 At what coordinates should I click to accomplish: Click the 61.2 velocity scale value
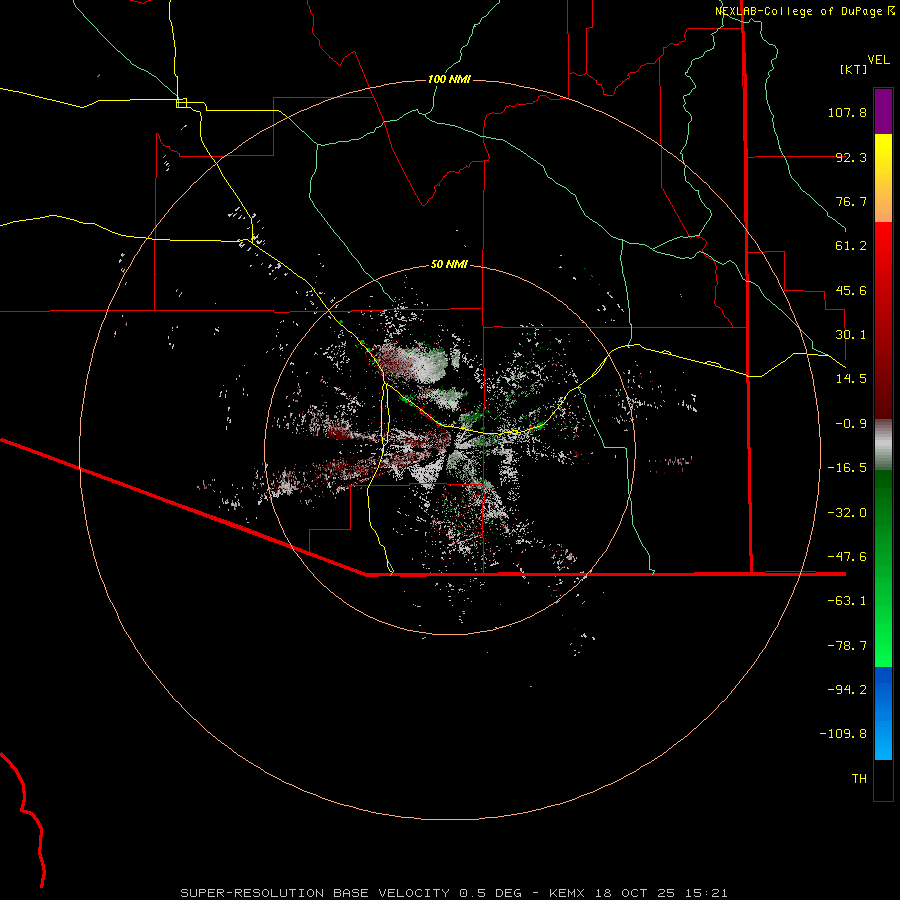tap(851, 246)
